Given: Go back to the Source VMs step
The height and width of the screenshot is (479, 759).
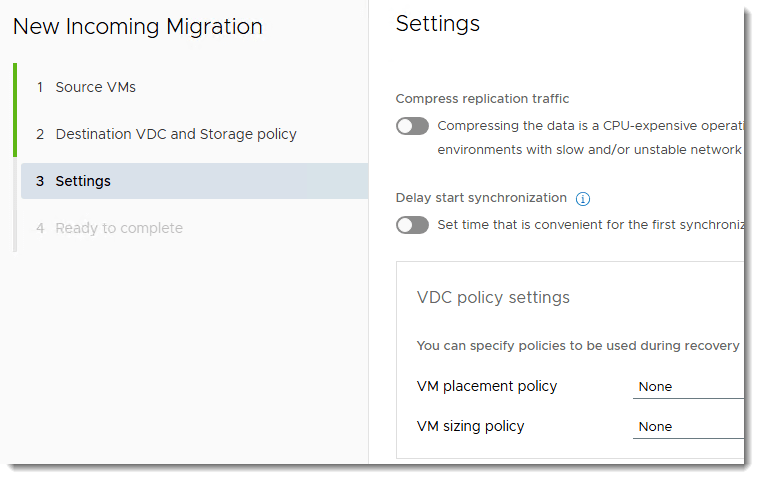Looking at the screenshot, I should pos(95,87).
